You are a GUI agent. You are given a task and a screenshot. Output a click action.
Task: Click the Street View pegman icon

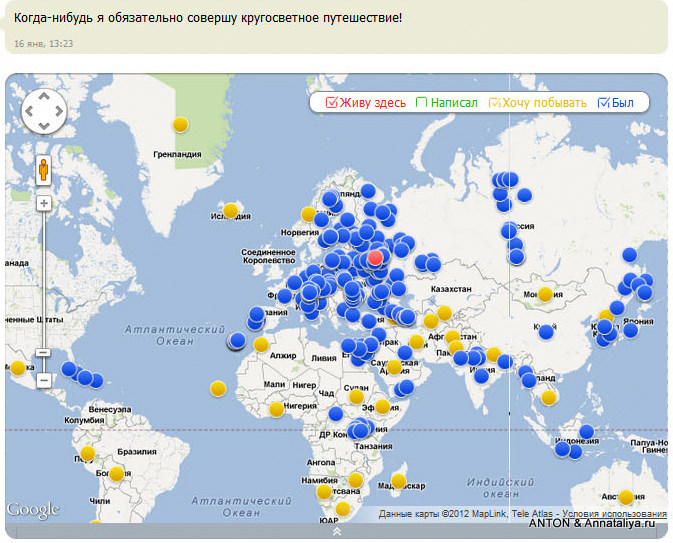[x=44, y=170]
